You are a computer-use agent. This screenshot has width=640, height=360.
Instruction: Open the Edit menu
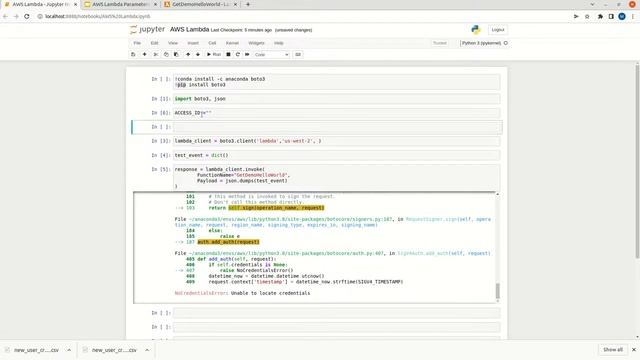pyautogui.click(x=154, y=43)
